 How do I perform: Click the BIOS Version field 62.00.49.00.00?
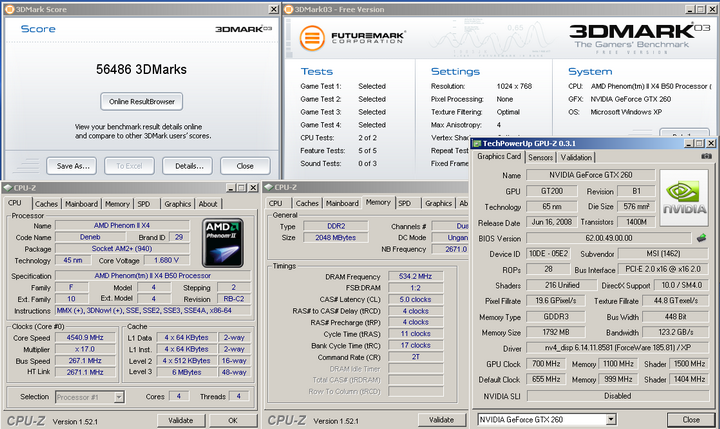(609, 238)
